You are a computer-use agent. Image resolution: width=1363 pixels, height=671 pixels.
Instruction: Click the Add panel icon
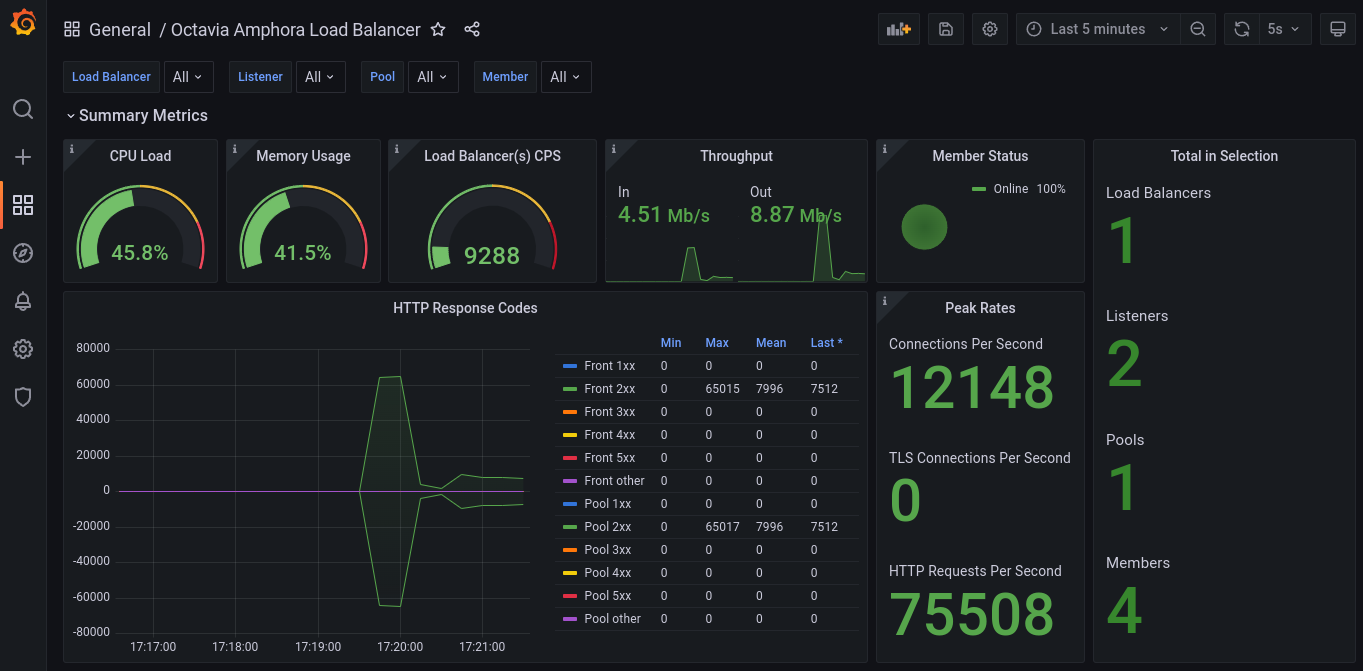898,29
